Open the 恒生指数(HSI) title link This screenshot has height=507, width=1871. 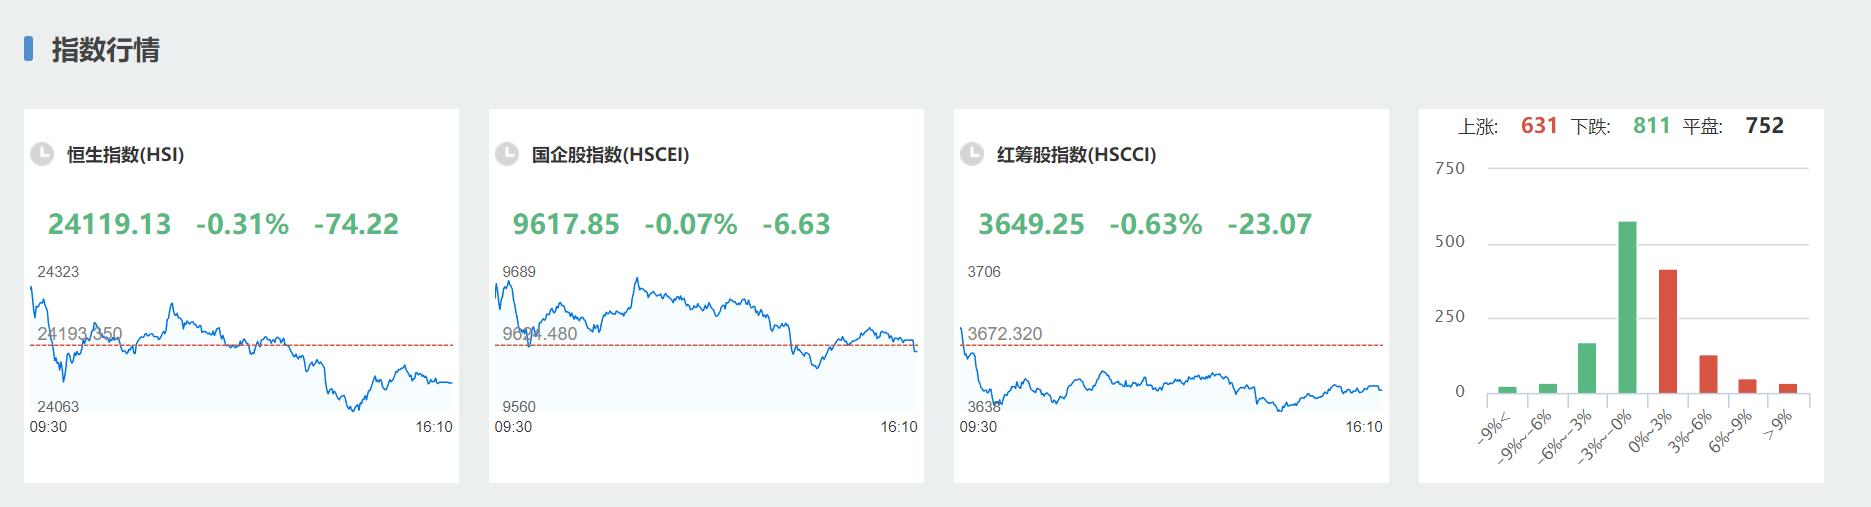click(125, 155)
